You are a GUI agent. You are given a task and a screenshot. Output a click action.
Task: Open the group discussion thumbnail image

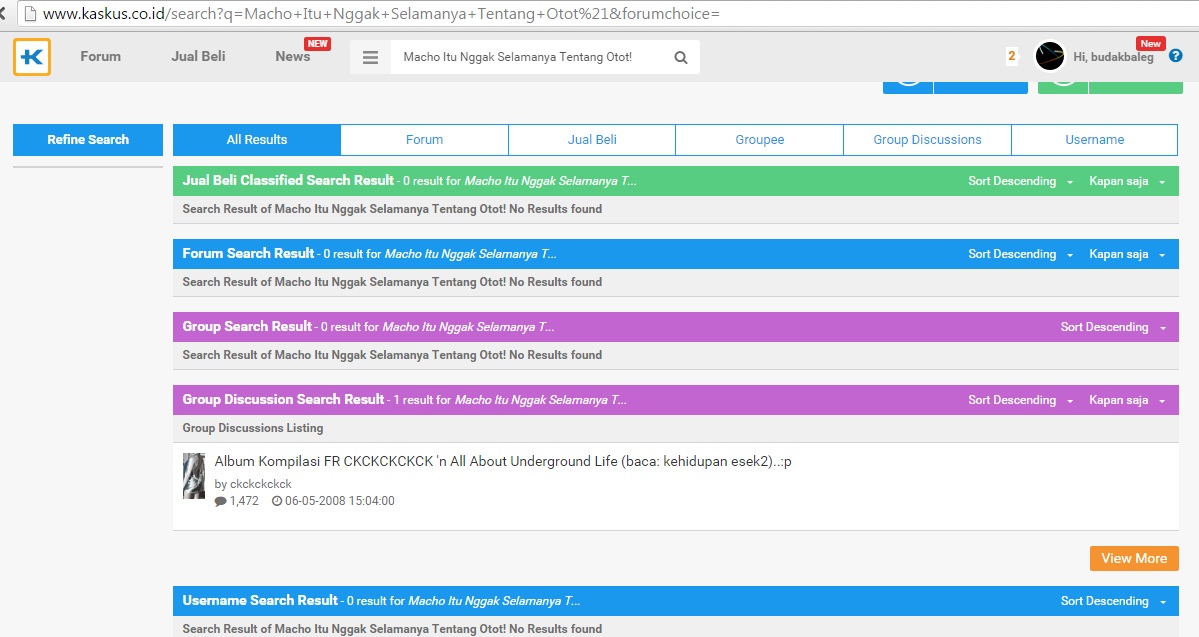point(194,476)
